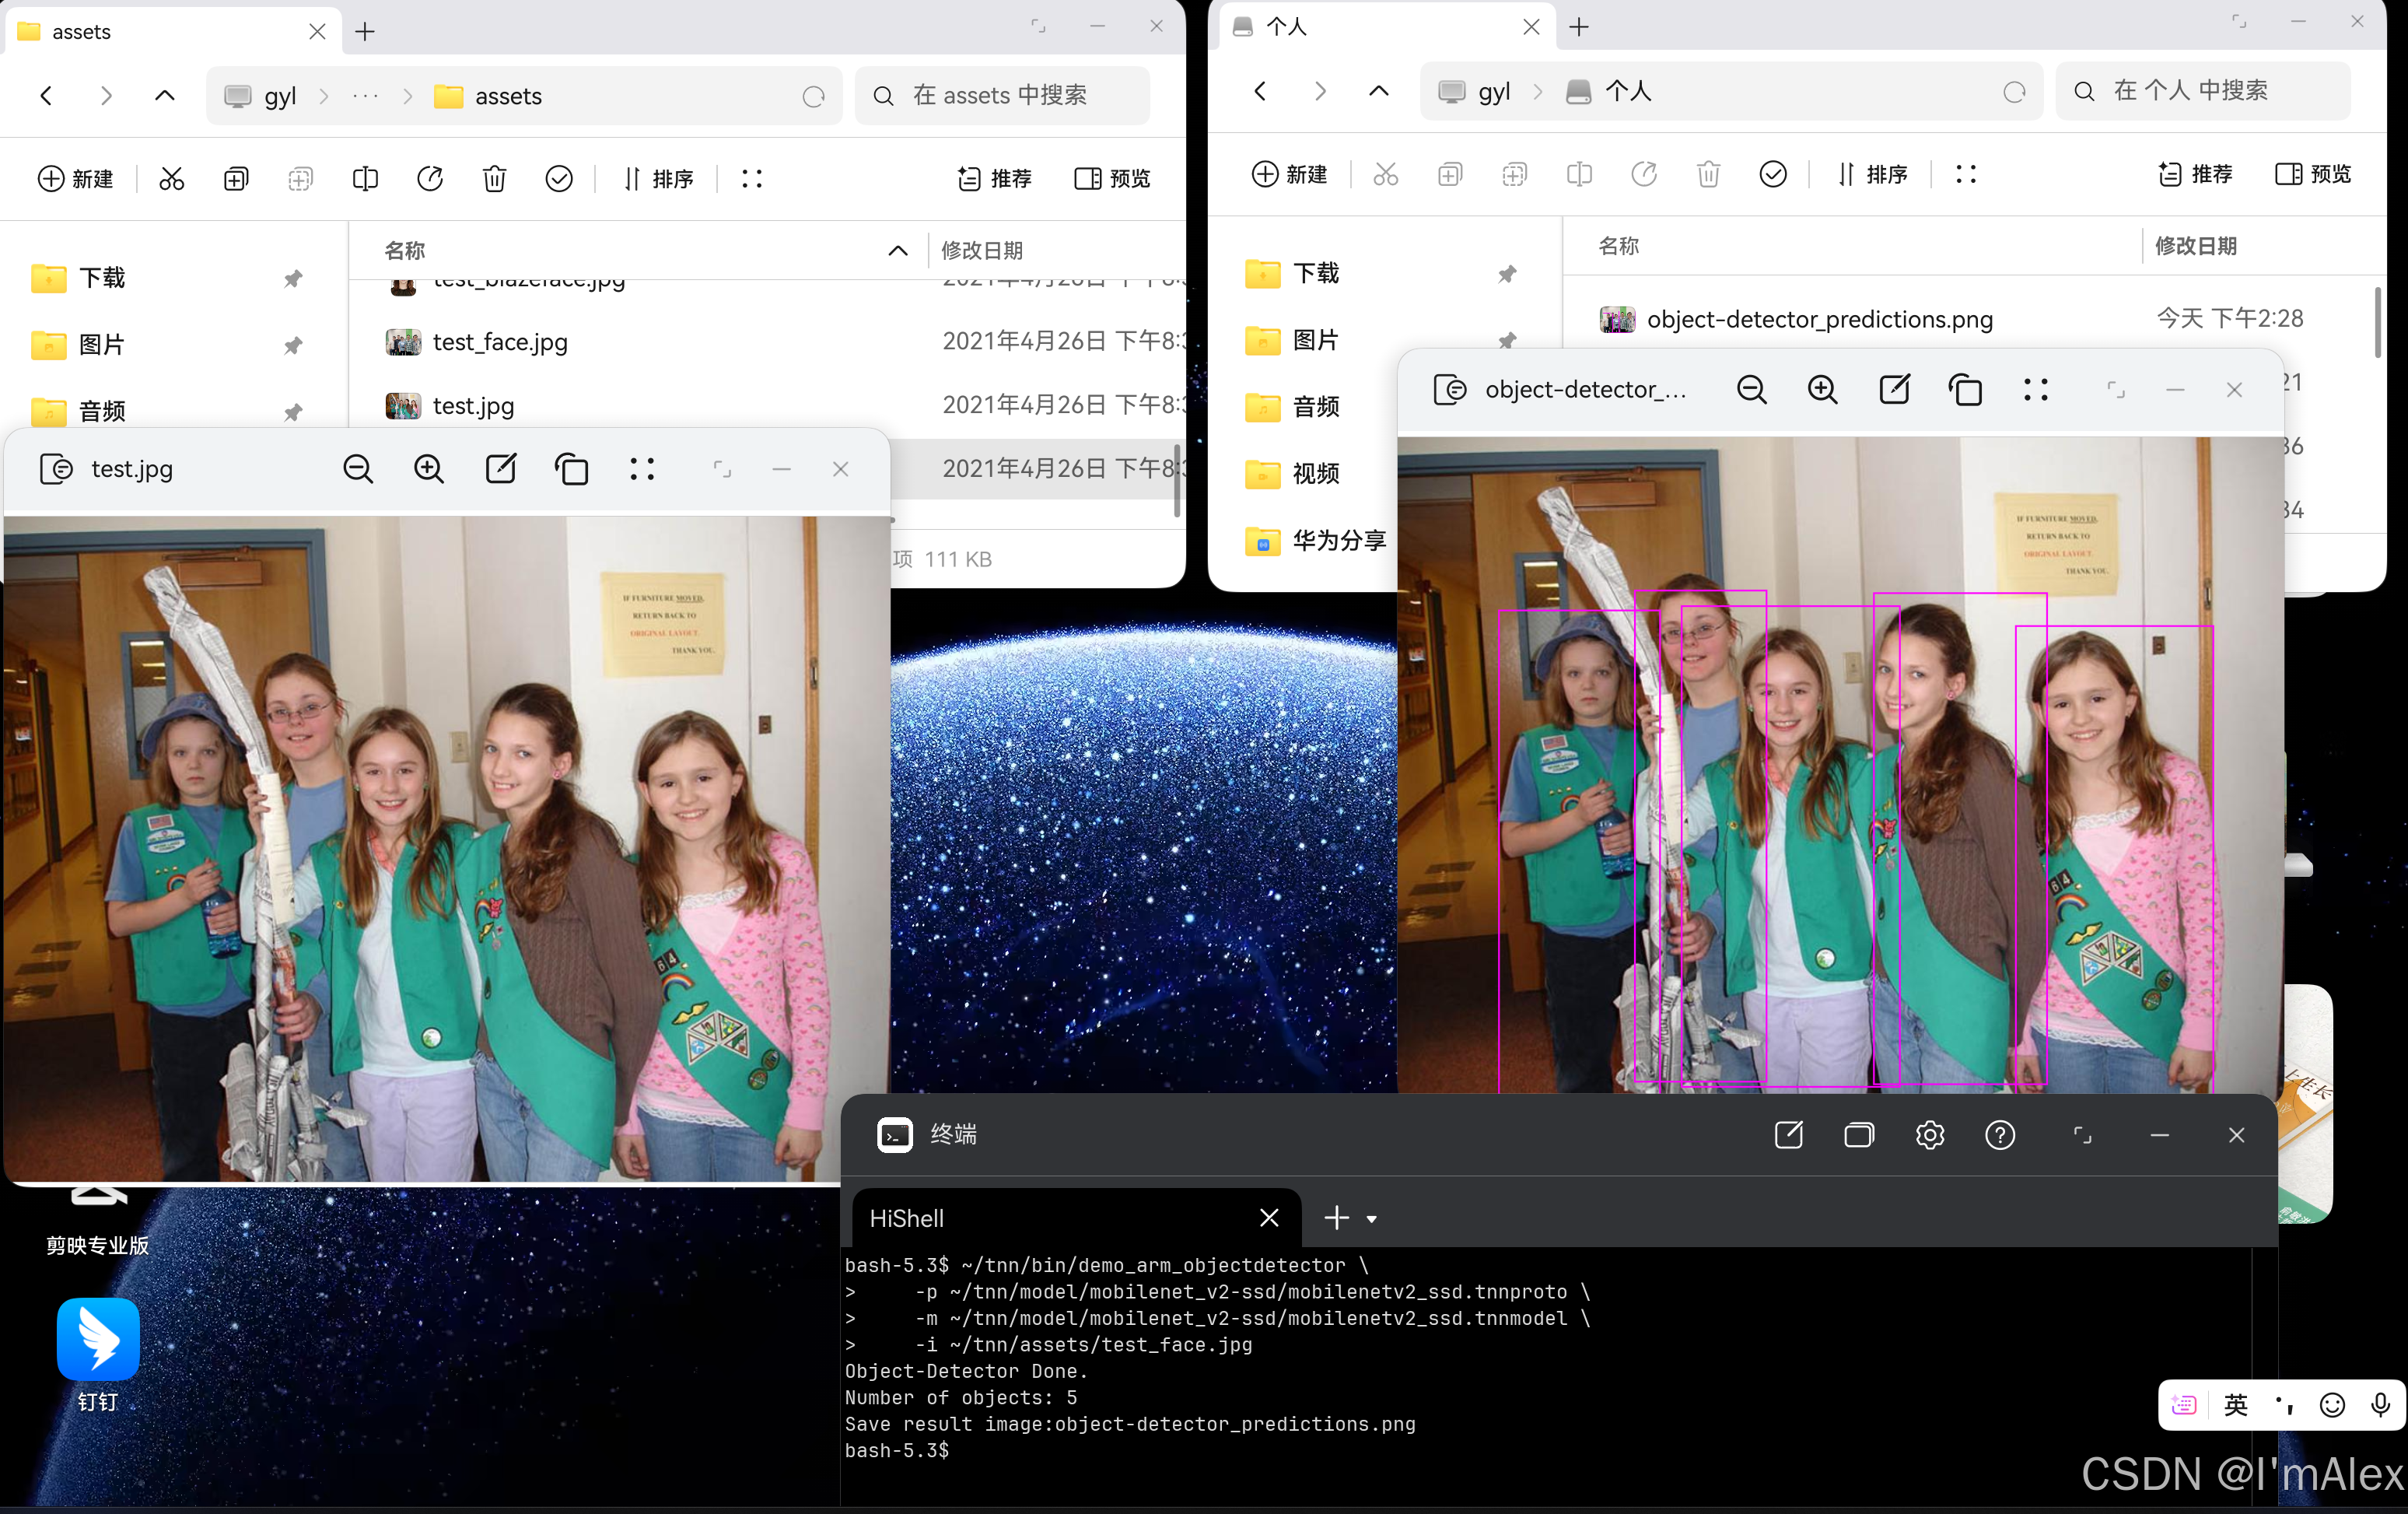
Task: Click copy icon in object-detector viewer
Action: 1965,390
